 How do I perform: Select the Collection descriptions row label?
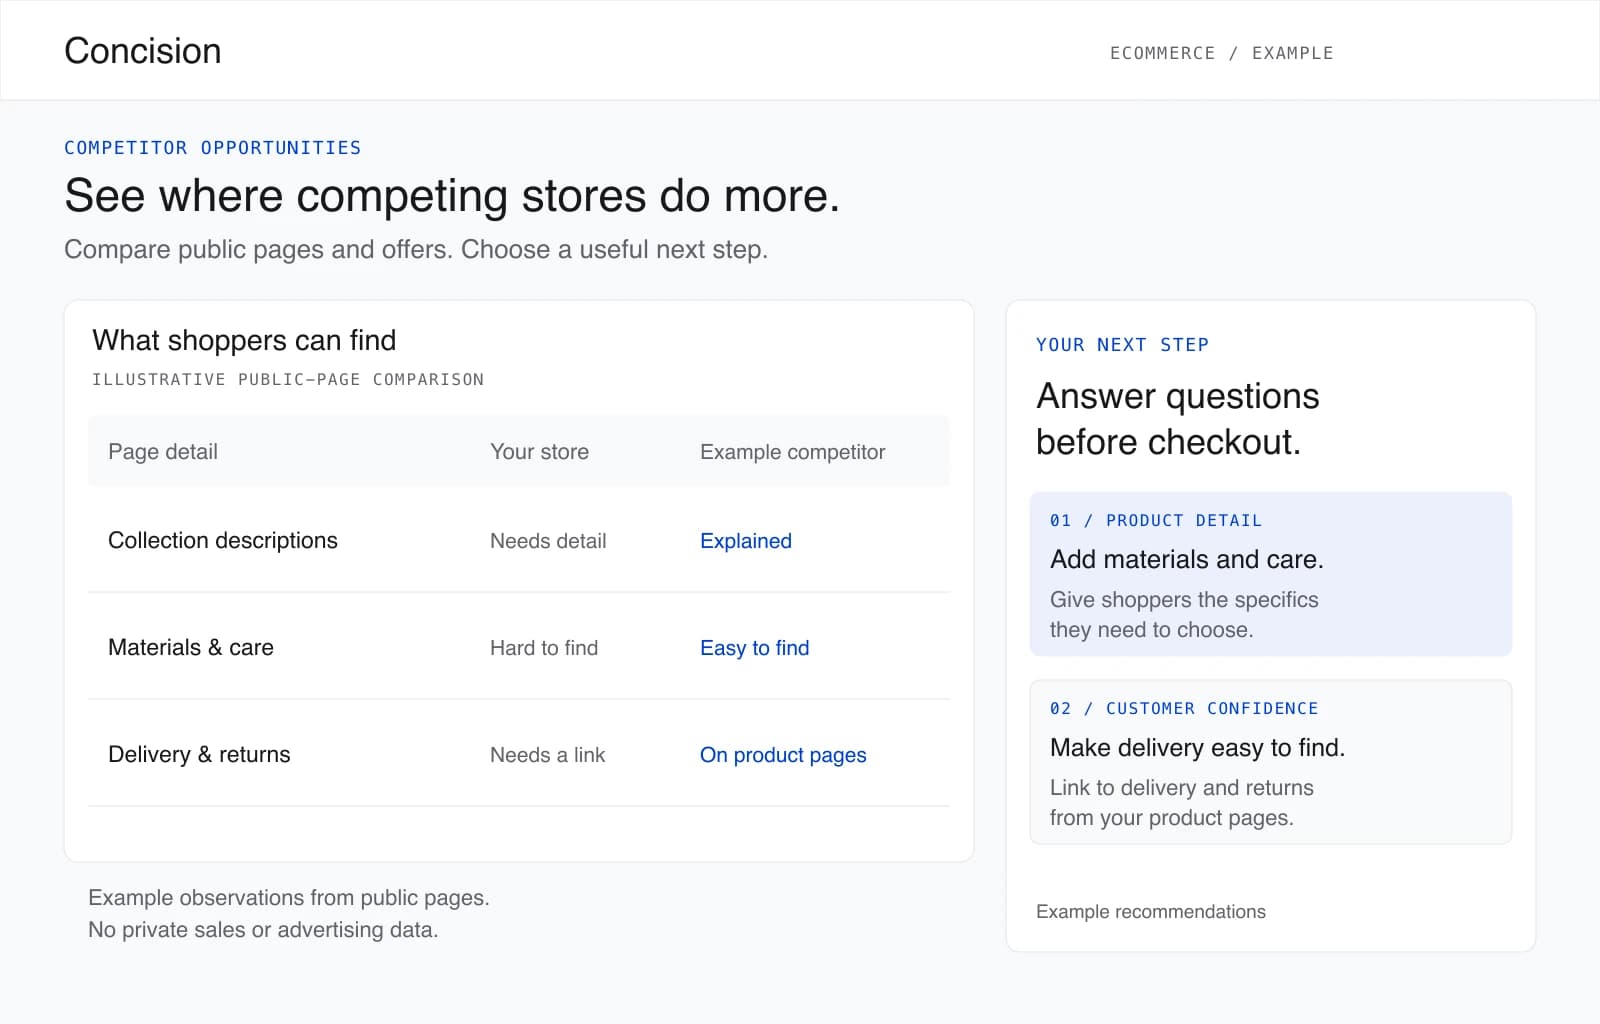(x=223, y=540)
